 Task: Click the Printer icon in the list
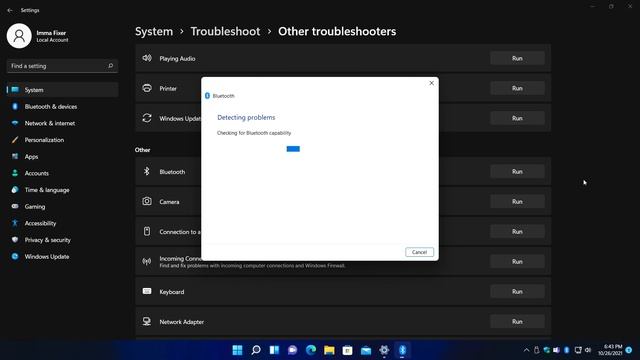[147, 88]
